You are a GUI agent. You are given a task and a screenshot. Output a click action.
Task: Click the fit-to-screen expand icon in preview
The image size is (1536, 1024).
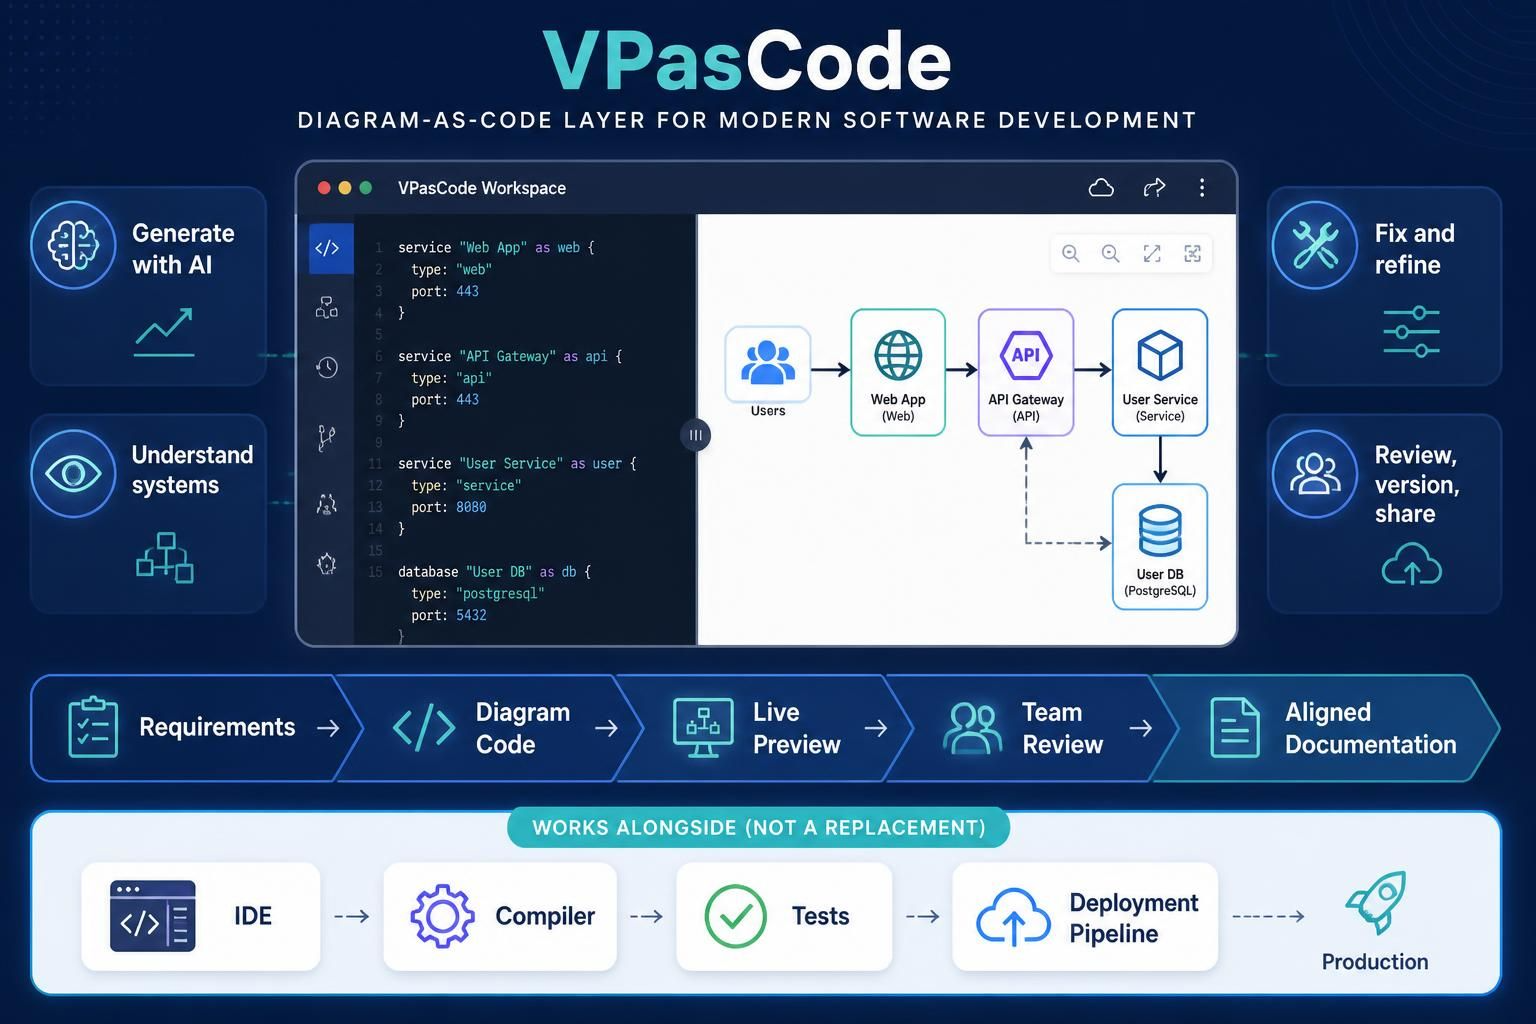pos(1152,254)
